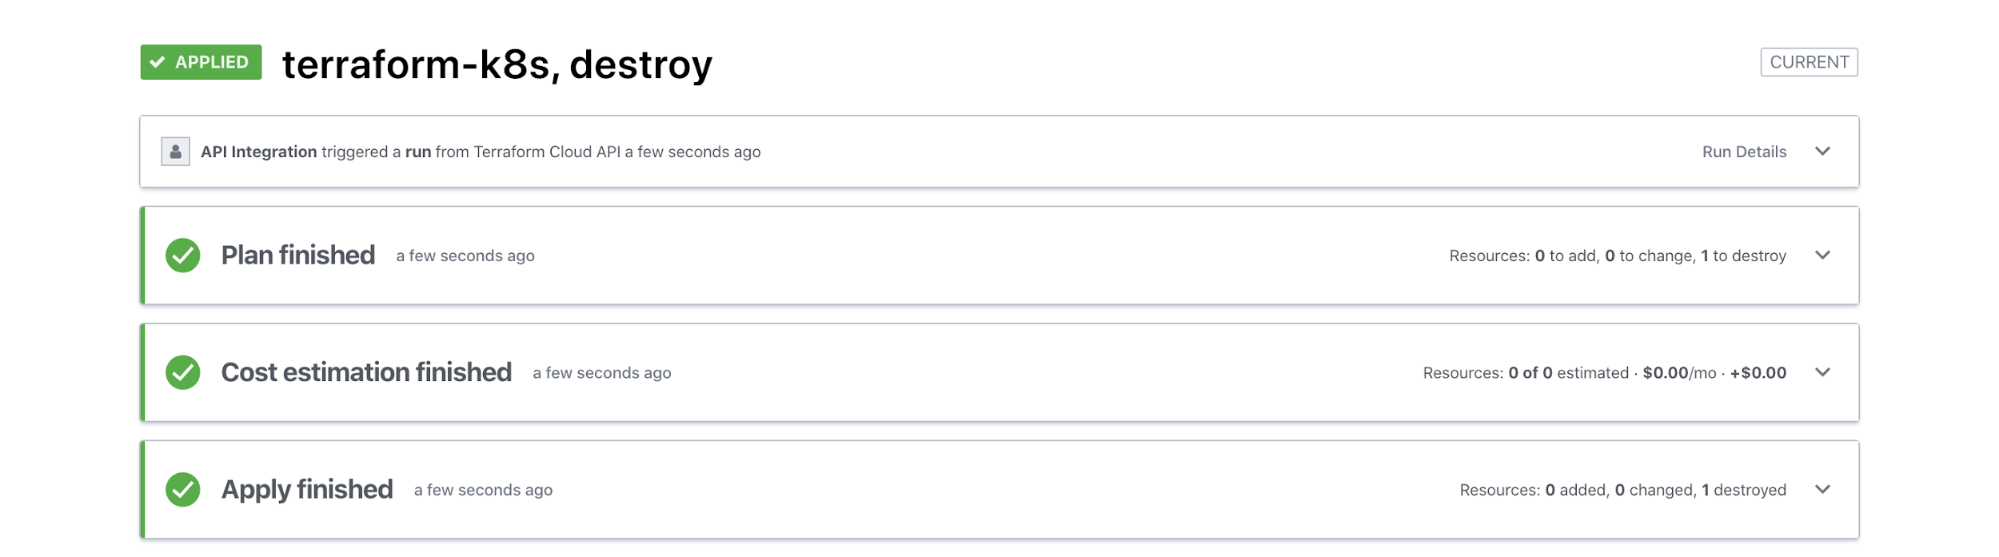Click the API Integration name
This screenshot has height=557, width=1999.
259,152
